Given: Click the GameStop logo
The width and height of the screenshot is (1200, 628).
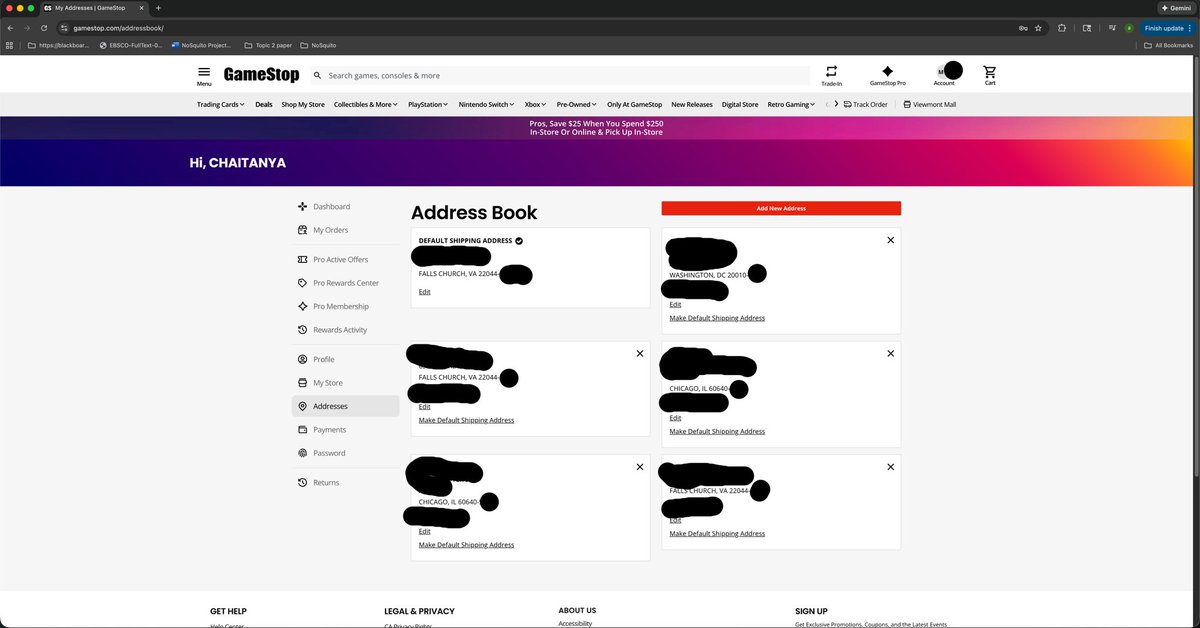Looking at the screenshot, I should 261,75.
